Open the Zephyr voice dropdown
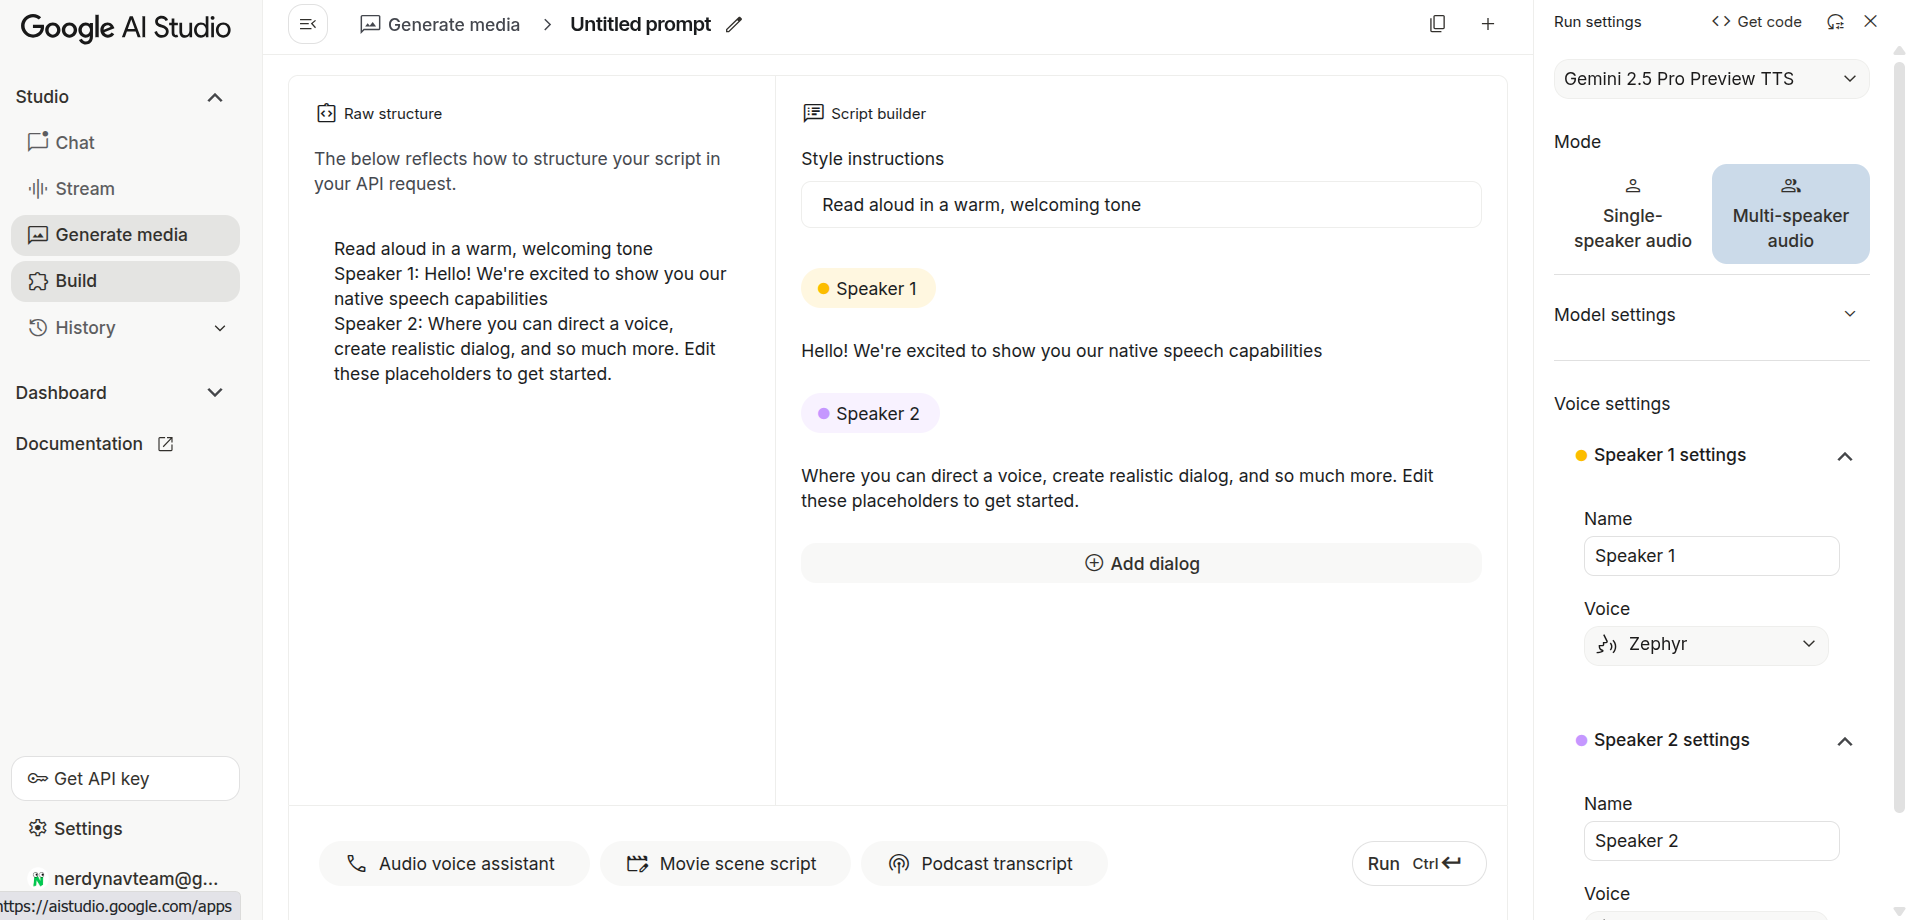 [1706, 645]
